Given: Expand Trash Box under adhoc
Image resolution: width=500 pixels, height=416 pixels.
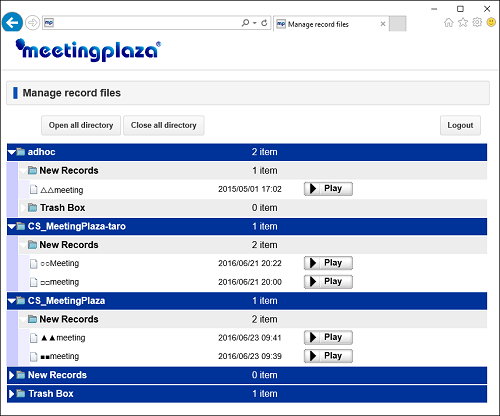Looking at the screenshot, I should [x=23, y=208].
